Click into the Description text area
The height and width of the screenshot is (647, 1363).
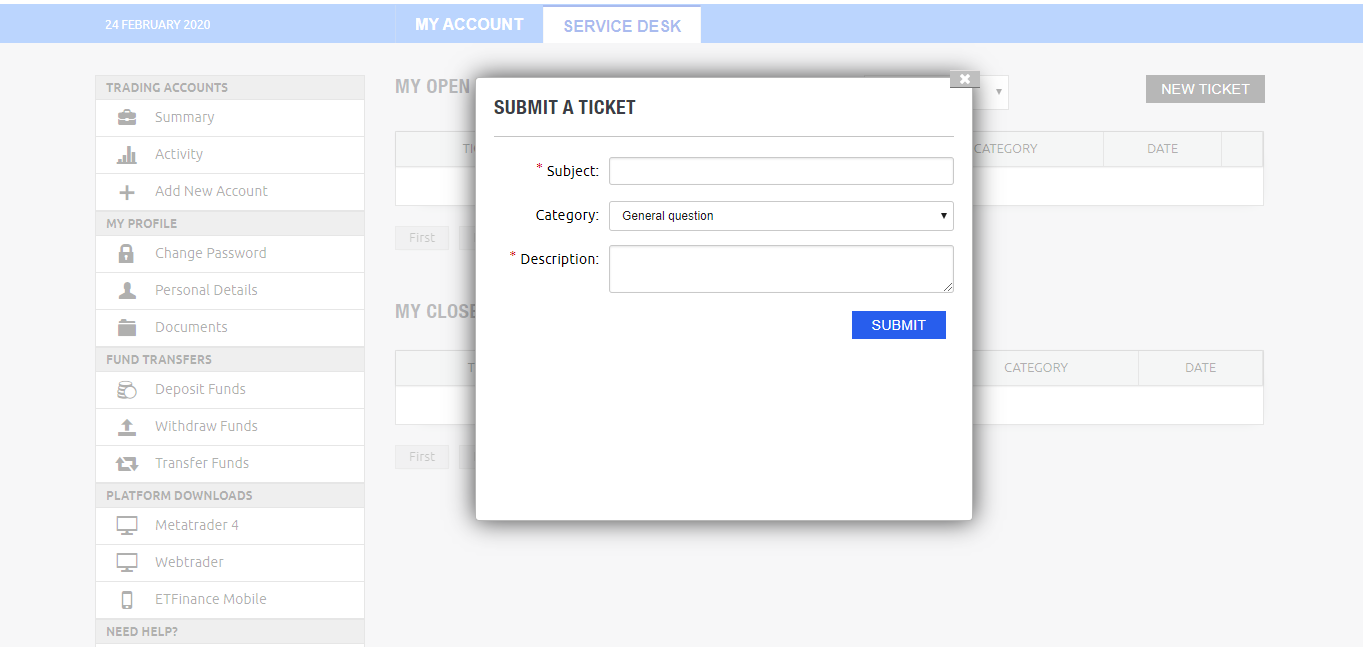781,269
